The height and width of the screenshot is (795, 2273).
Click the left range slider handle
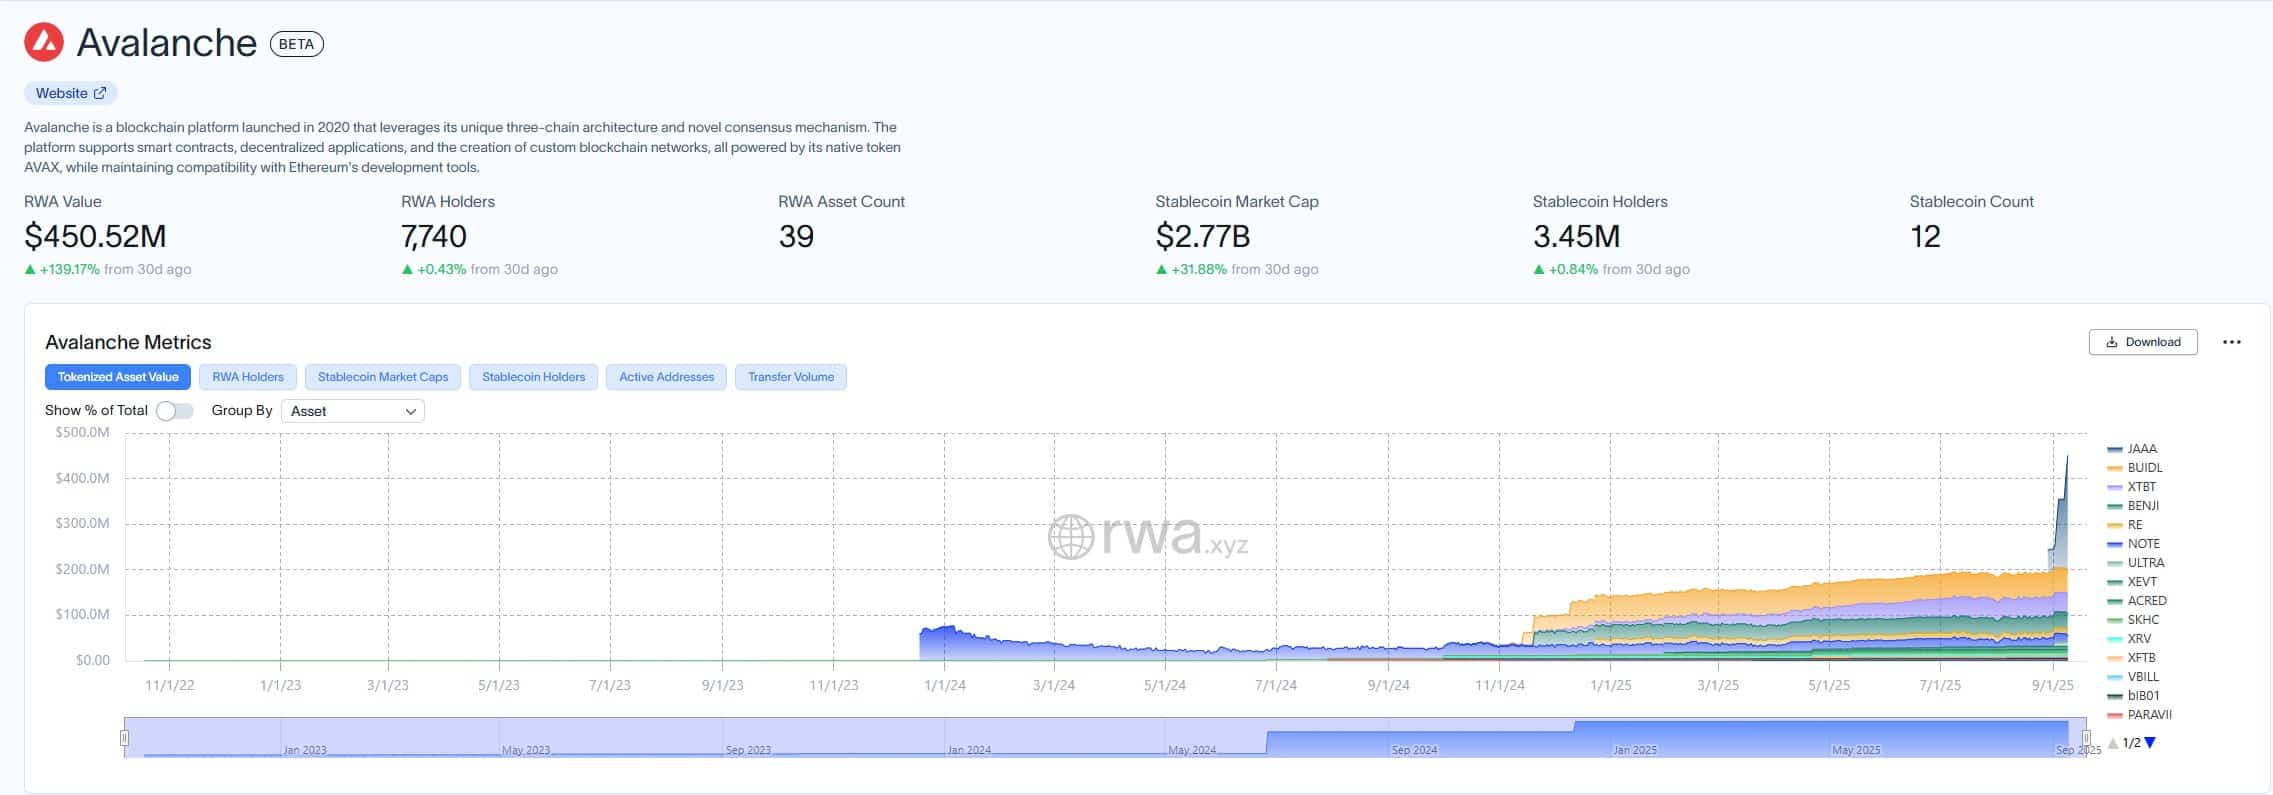click(x=124, y=738)
